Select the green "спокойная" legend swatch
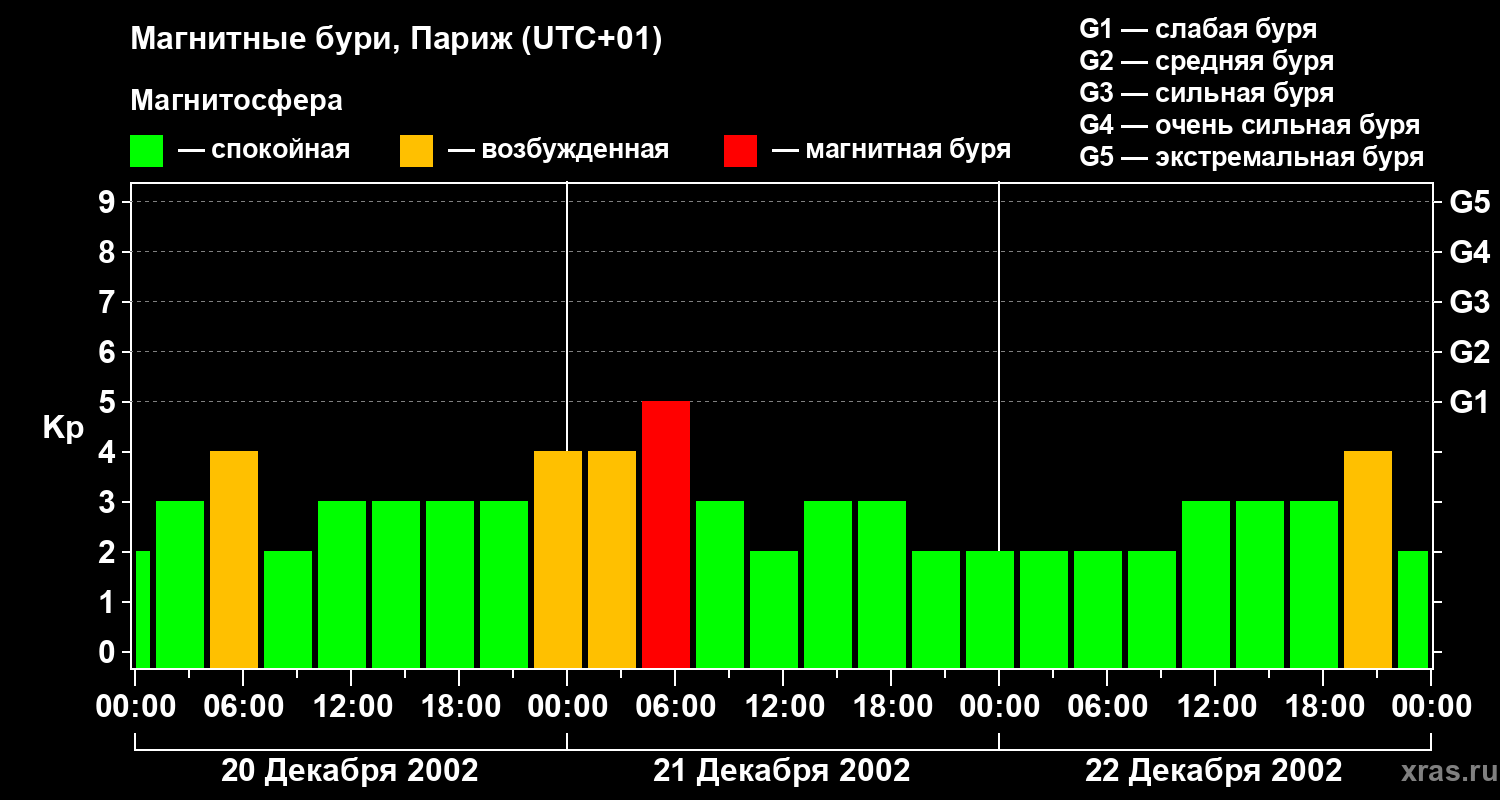The image size is (1500, 800). coord(146,151)
